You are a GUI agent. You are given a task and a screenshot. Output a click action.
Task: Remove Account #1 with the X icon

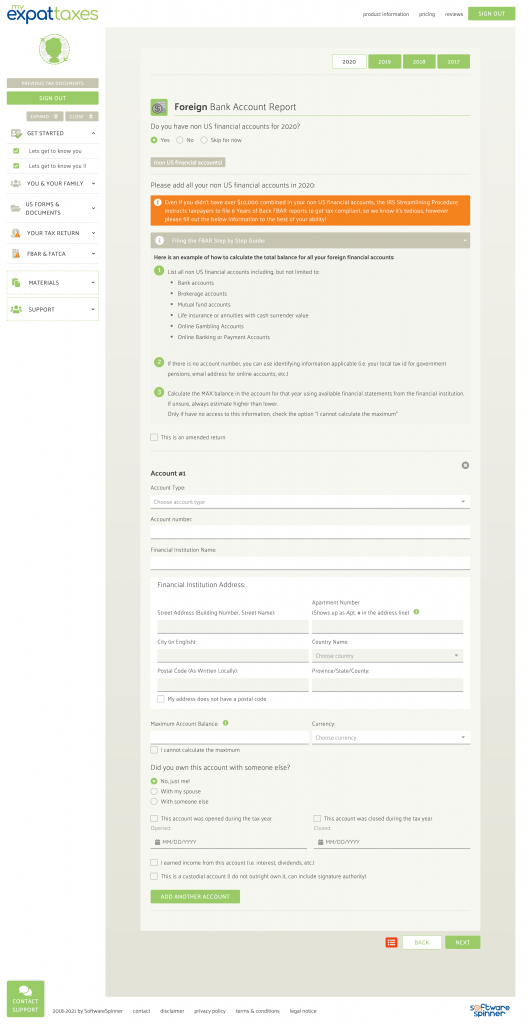click(x=465, y=465)
